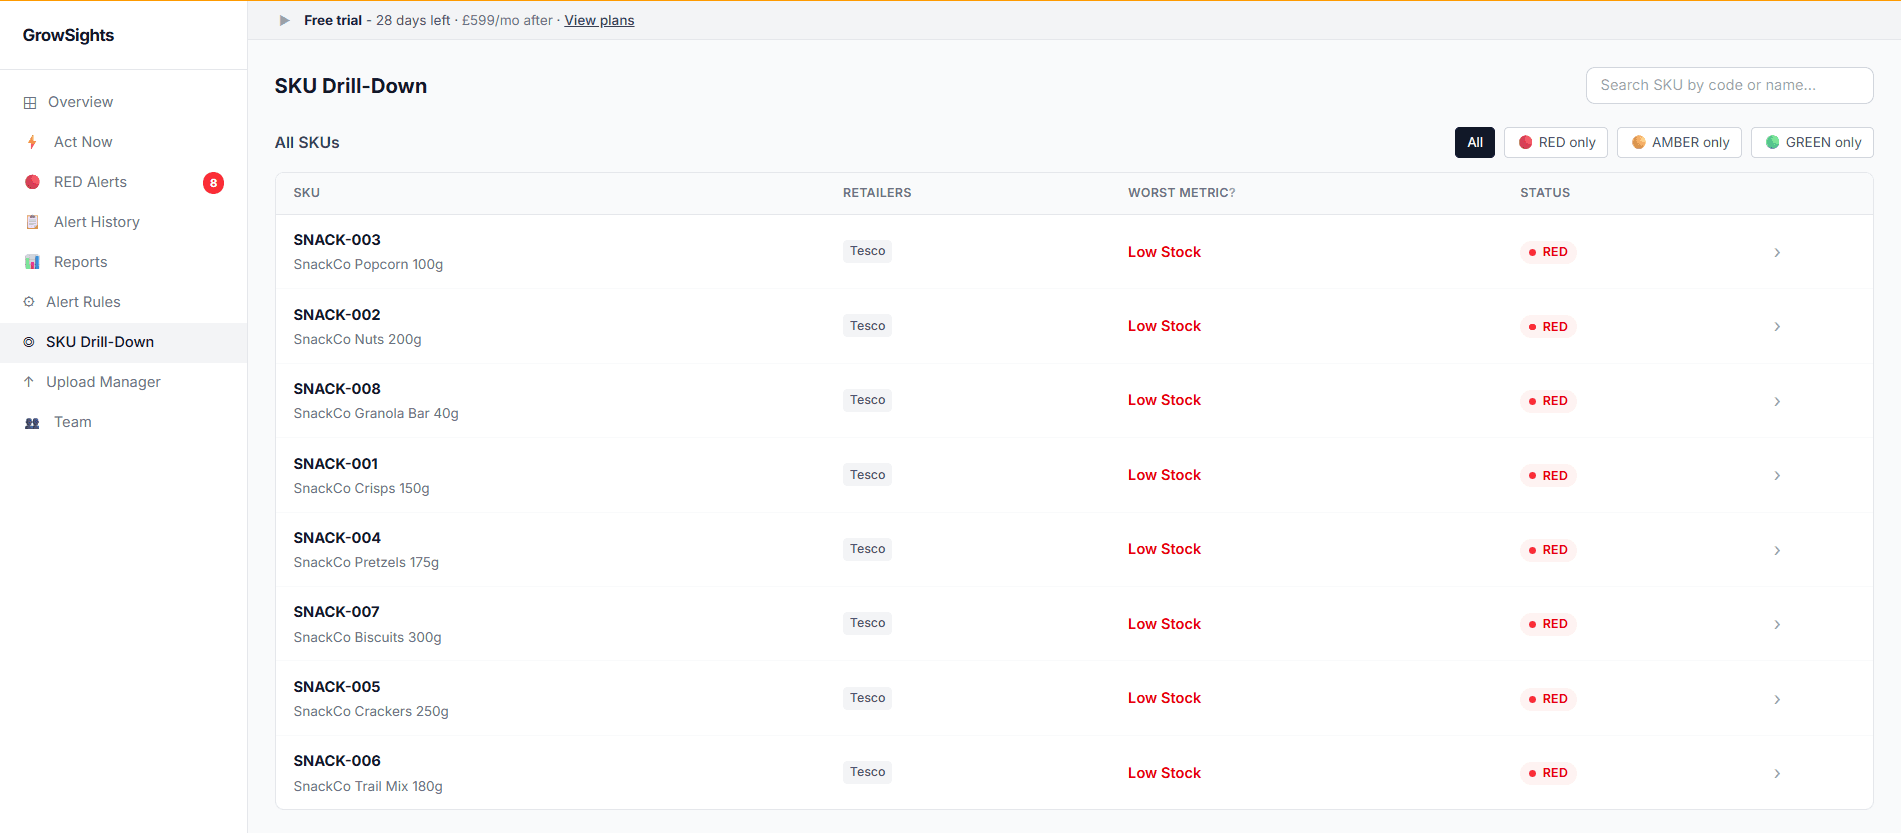1901x833 pixels.
Task: Click the Act Now lightning icon
Action: coord(32,142)
